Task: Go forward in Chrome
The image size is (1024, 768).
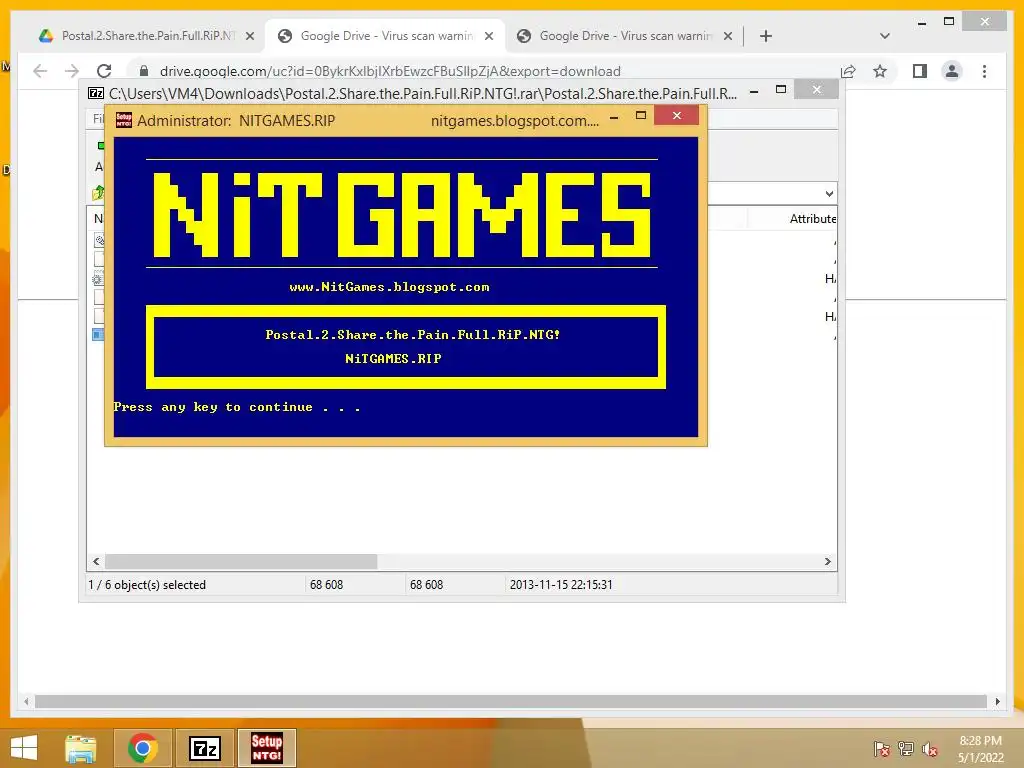Action: coord(72,71)
